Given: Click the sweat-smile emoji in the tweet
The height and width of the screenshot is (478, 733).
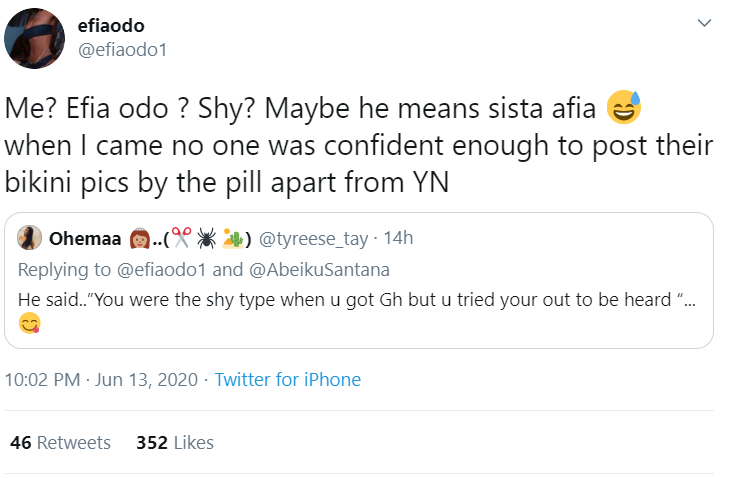Looking at the screenshot, I should click(623, 104).
